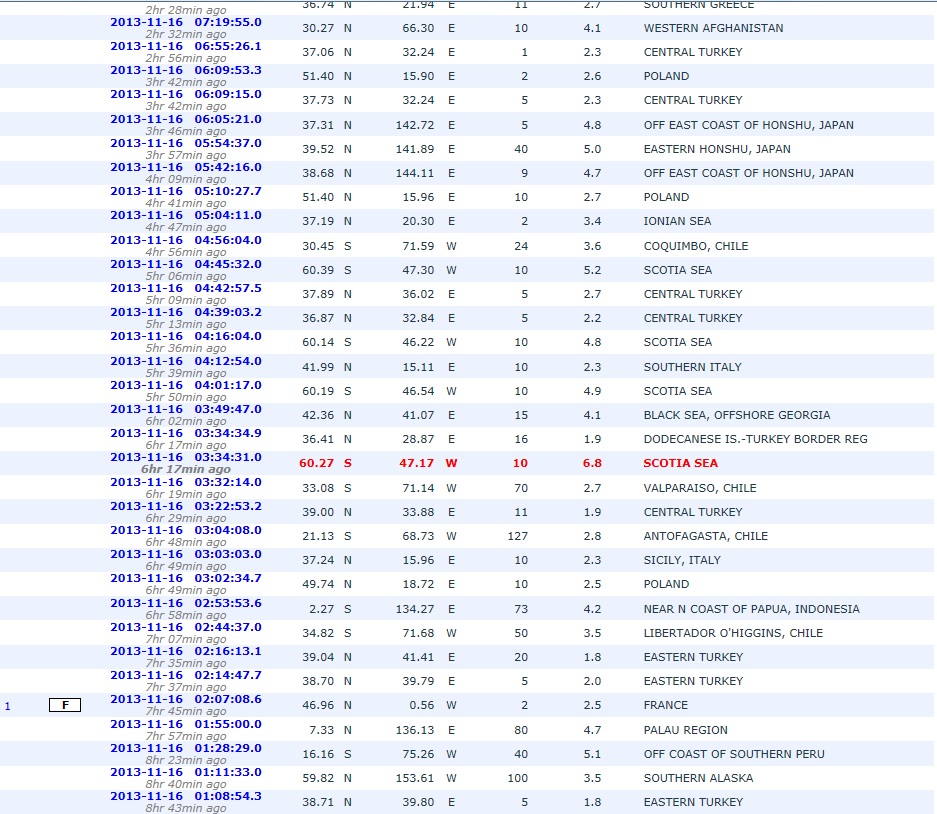Select the red SCOTIA SEA region text
Screen dimensions: 937x814
[681, 463]
